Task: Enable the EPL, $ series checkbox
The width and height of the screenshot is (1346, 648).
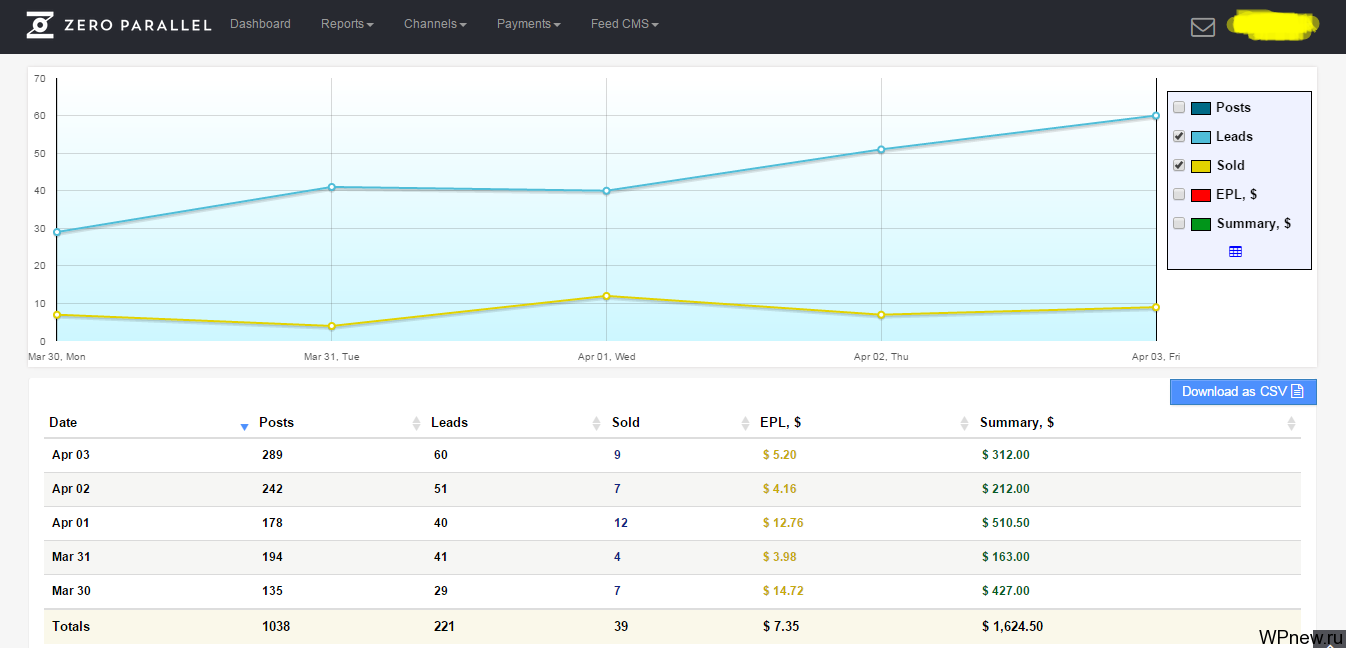Action: click(1179, 194)
